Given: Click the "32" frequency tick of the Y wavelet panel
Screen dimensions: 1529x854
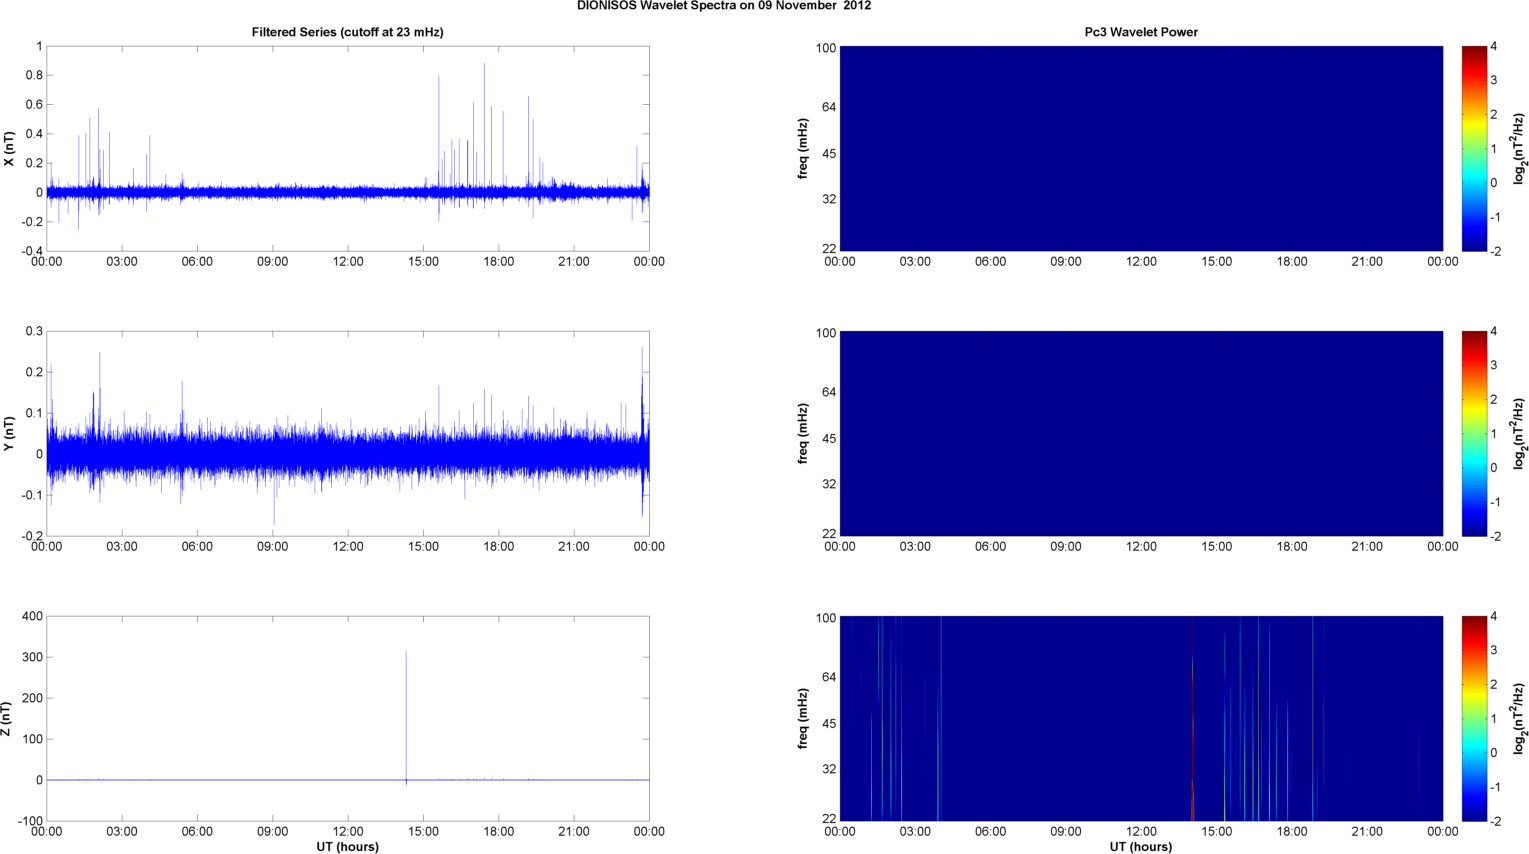Looking at the screenshot, I should (x=829, y=484).
